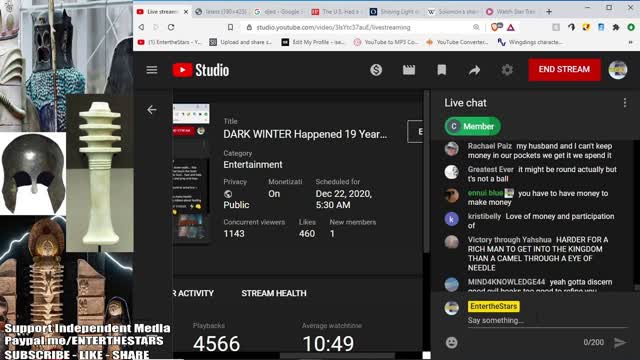Open the YouTube Studio hamburger menu
Viewport: 640px width, 360px height.
[152, 70]
